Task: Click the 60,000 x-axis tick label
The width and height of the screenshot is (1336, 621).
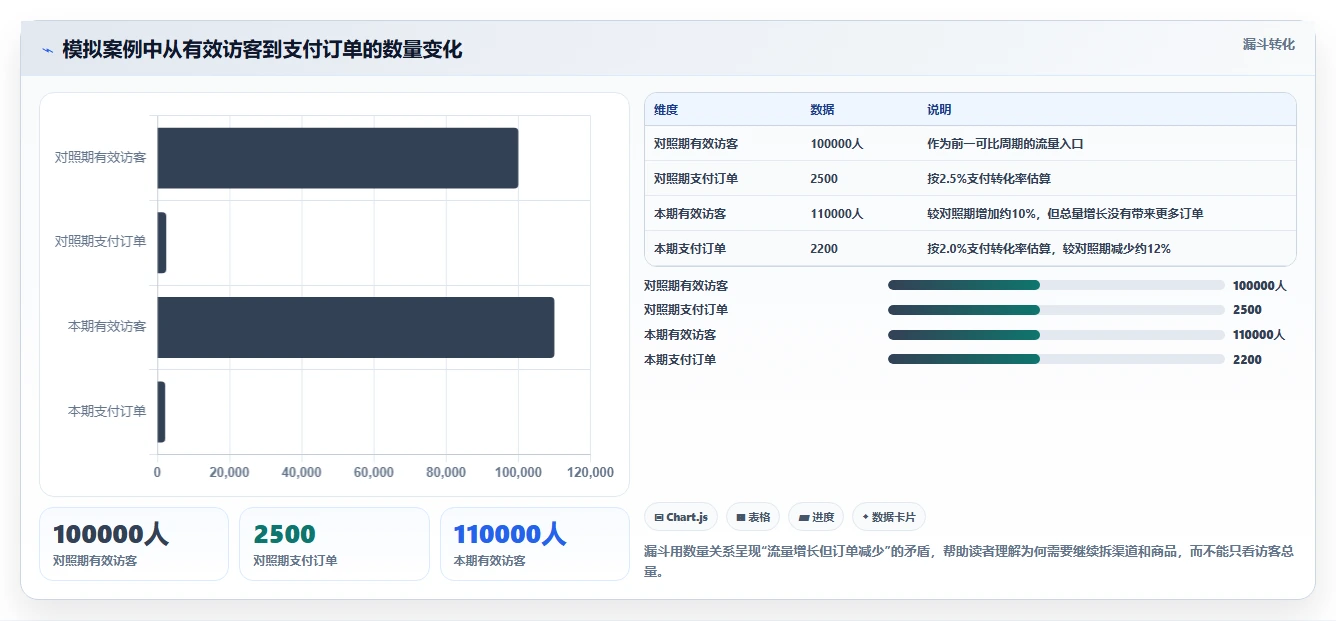Action: click(374, 473)
